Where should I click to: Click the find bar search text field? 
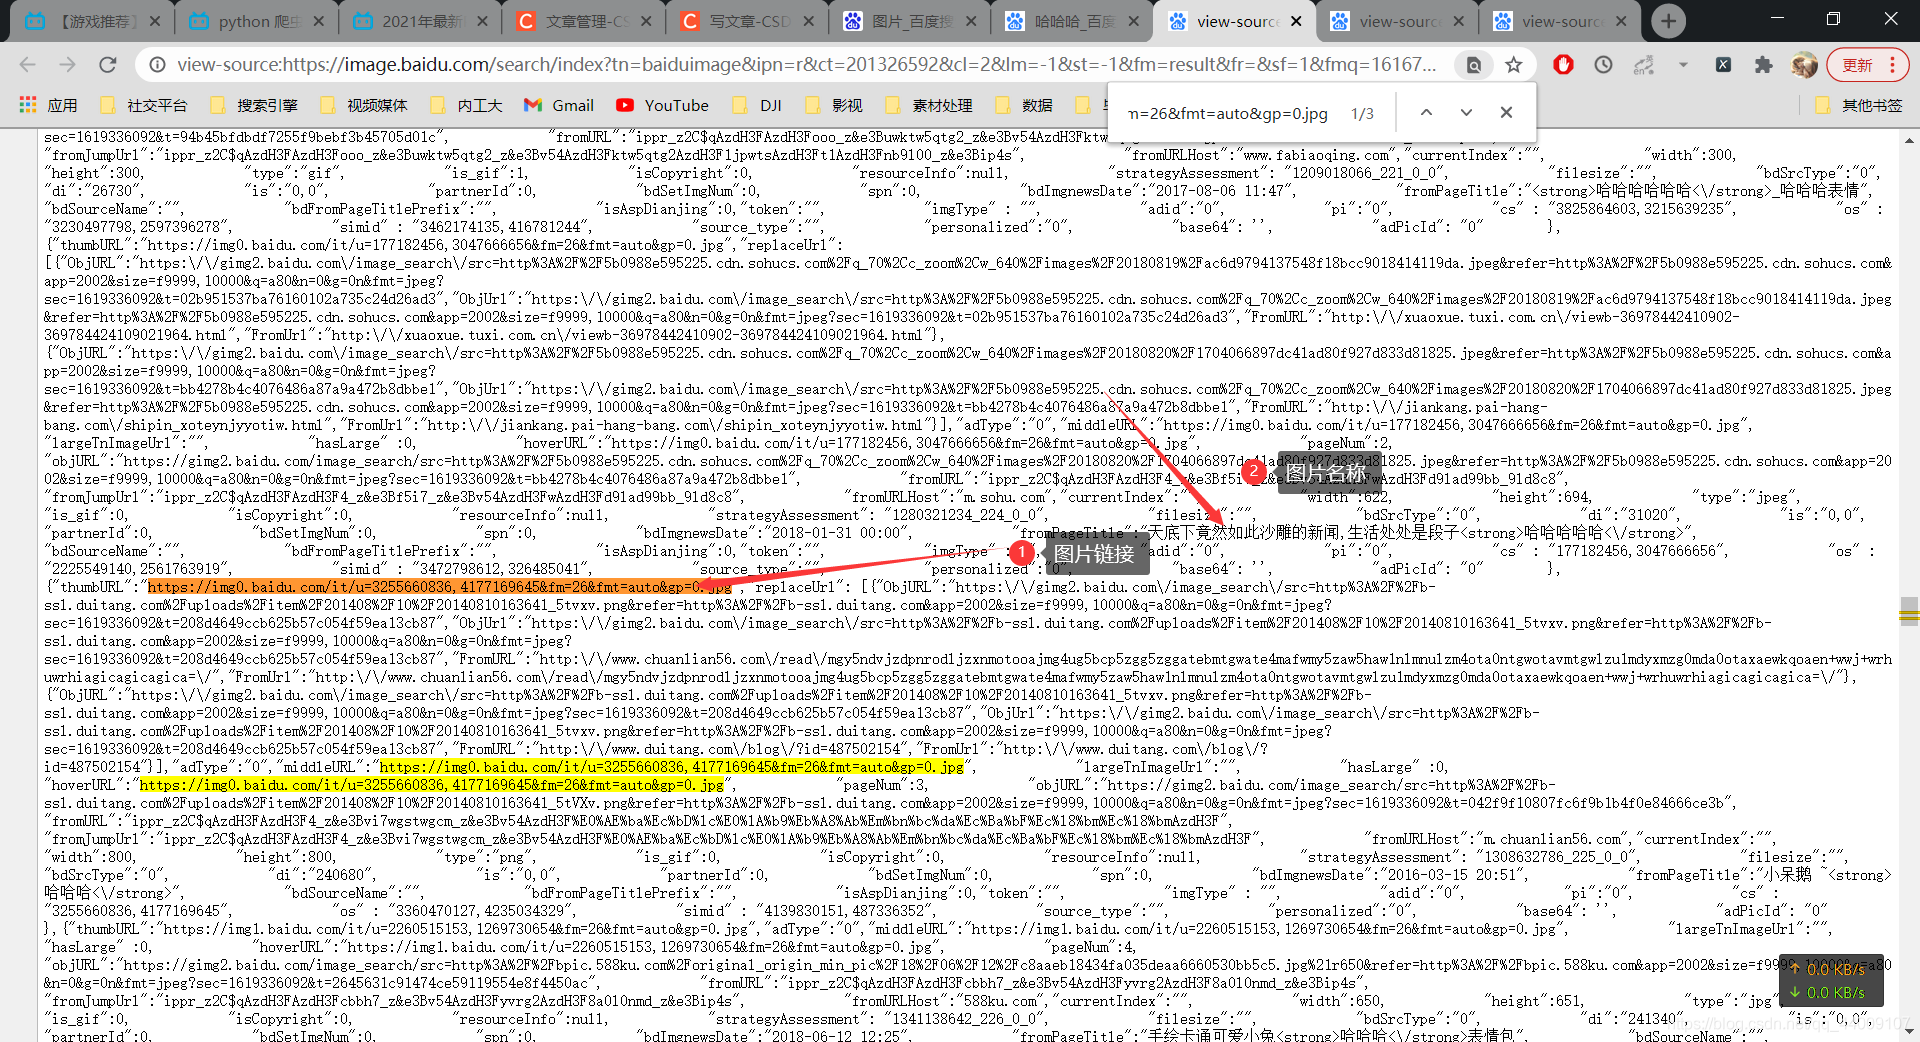[1227, 113]
